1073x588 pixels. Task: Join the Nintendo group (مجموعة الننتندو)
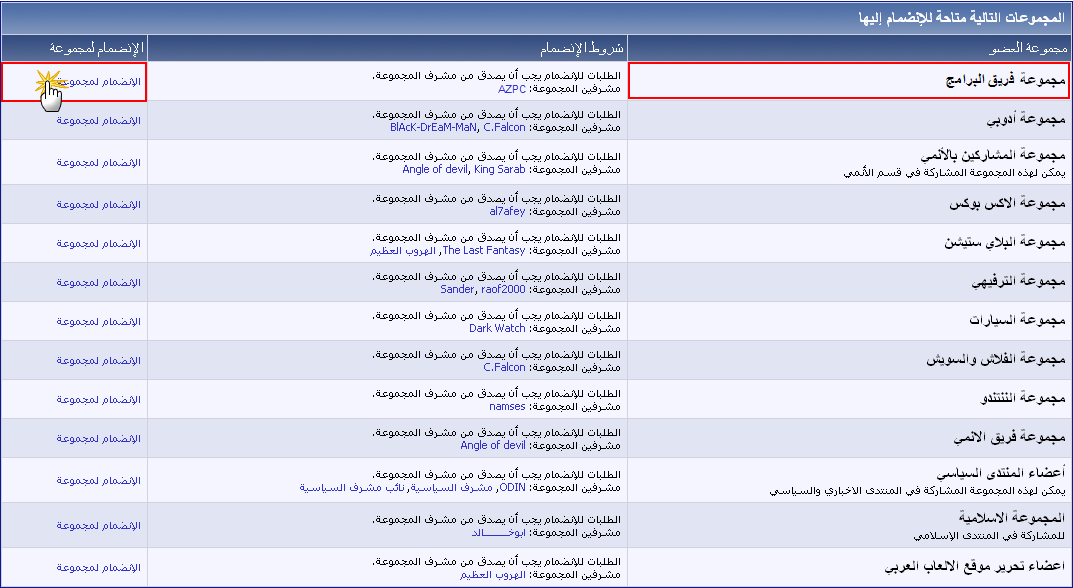coord(98,399)
